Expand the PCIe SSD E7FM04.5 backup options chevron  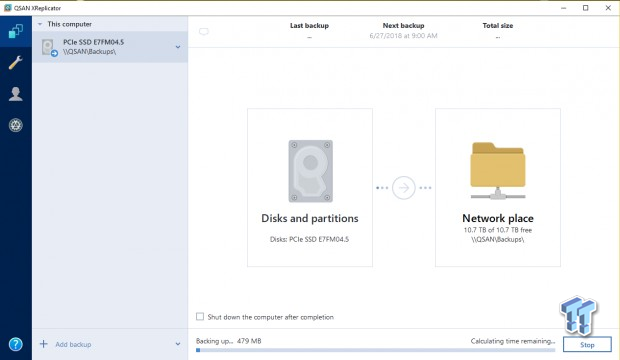click(x=178, y=47)
